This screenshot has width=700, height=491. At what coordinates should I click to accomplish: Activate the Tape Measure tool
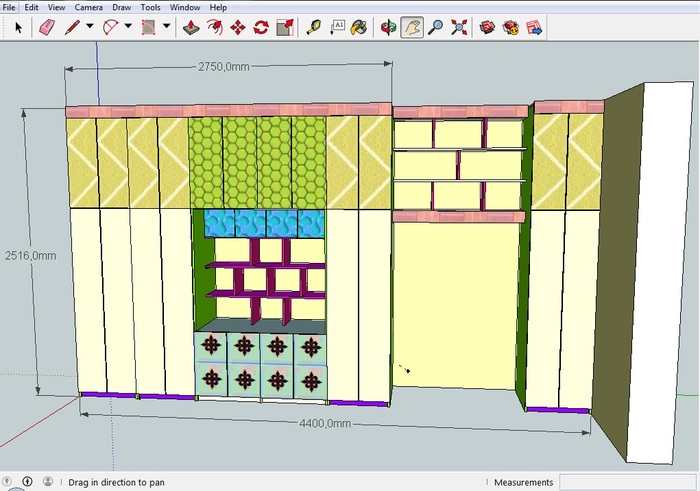coord(313,28)
